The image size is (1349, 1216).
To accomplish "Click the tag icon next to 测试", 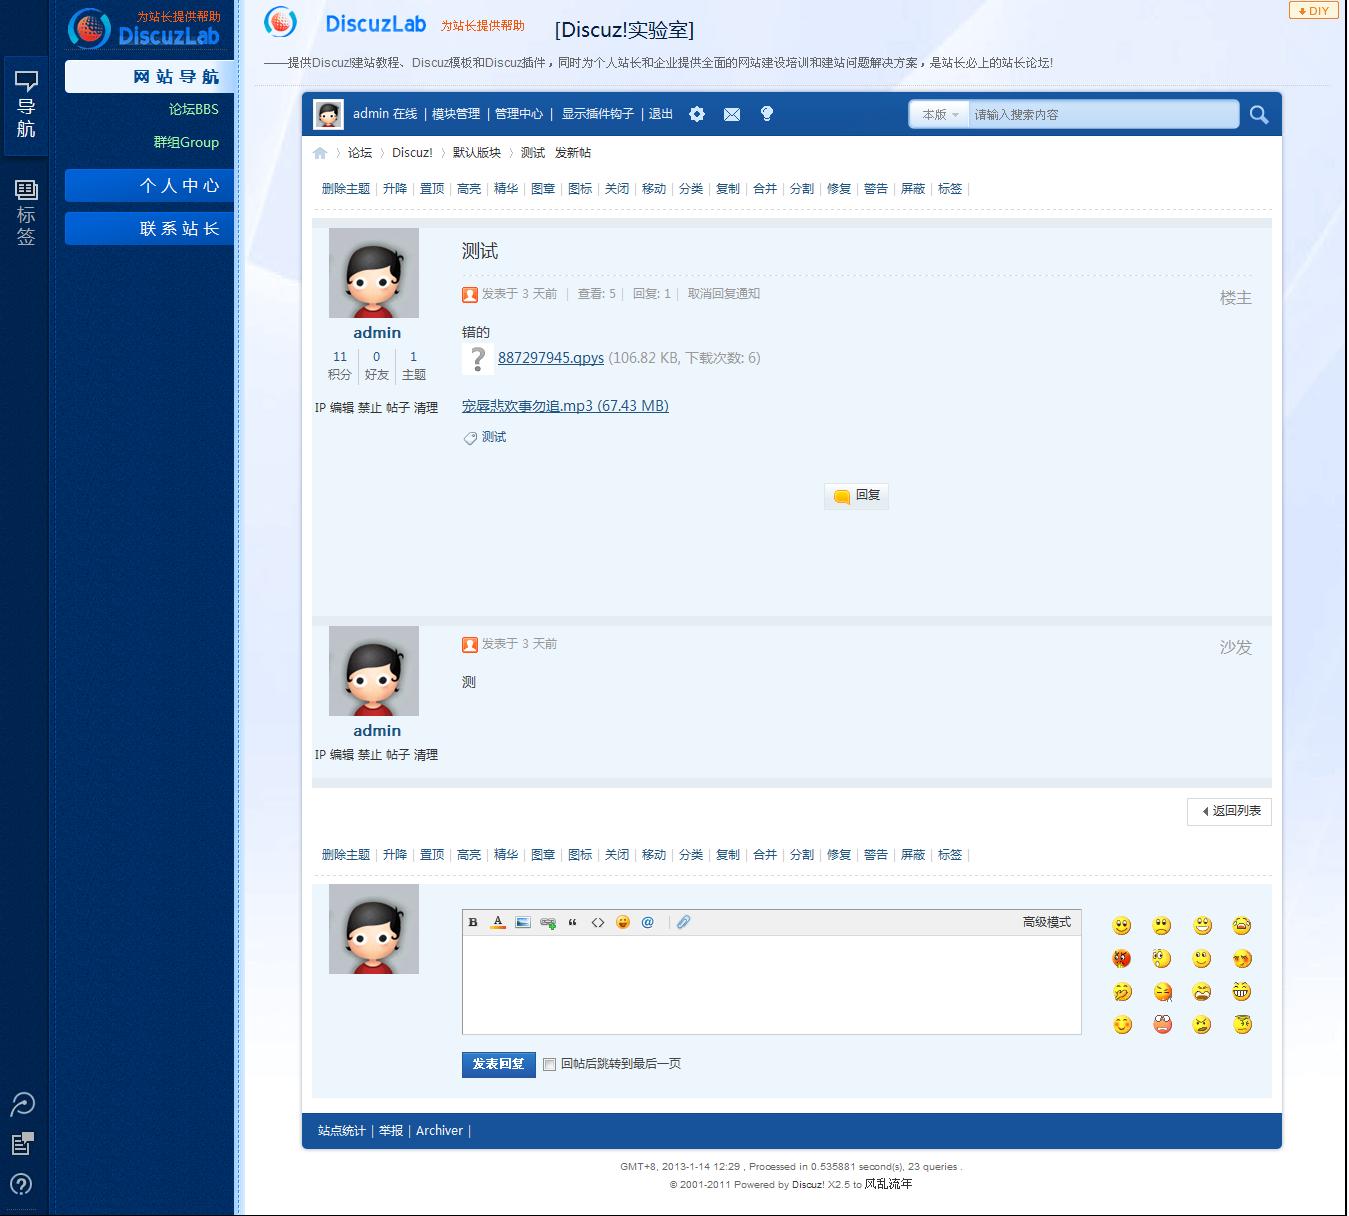I will 470,438.
